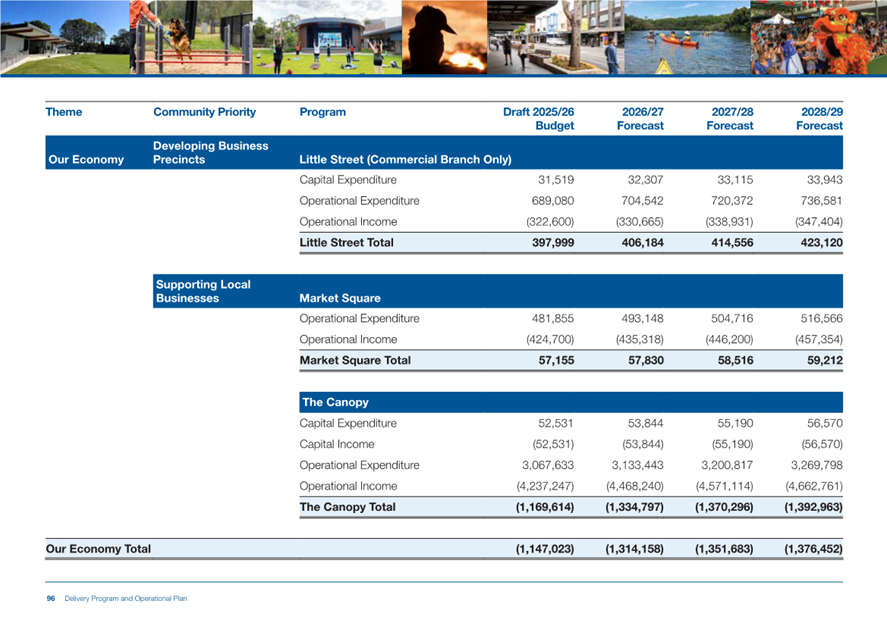
Task: Click the page number 96
Action: pyautogui.click(x=50, y=598)
